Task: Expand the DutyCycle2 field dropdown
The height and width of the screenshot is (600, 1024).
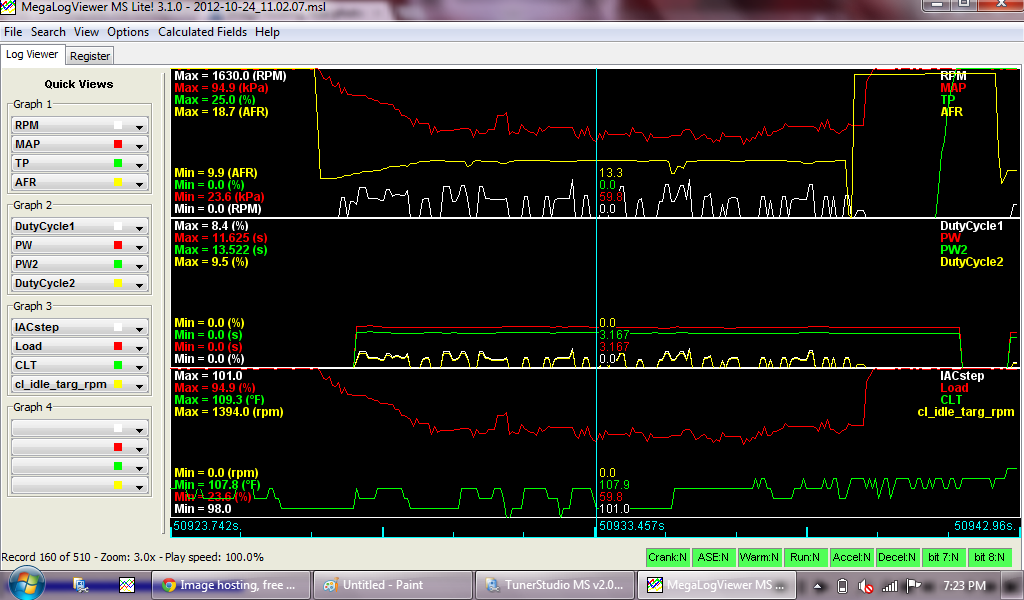Action: coord(139,283)
